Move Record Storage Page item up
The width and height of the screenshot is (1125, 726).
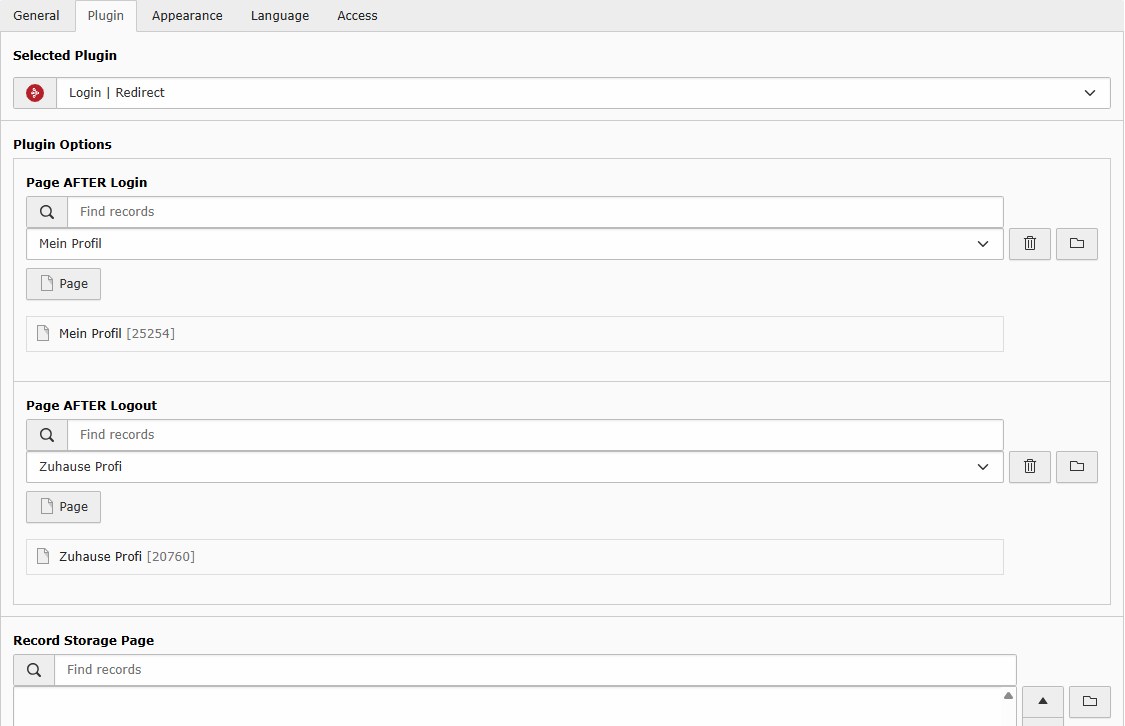point(1042,701)
